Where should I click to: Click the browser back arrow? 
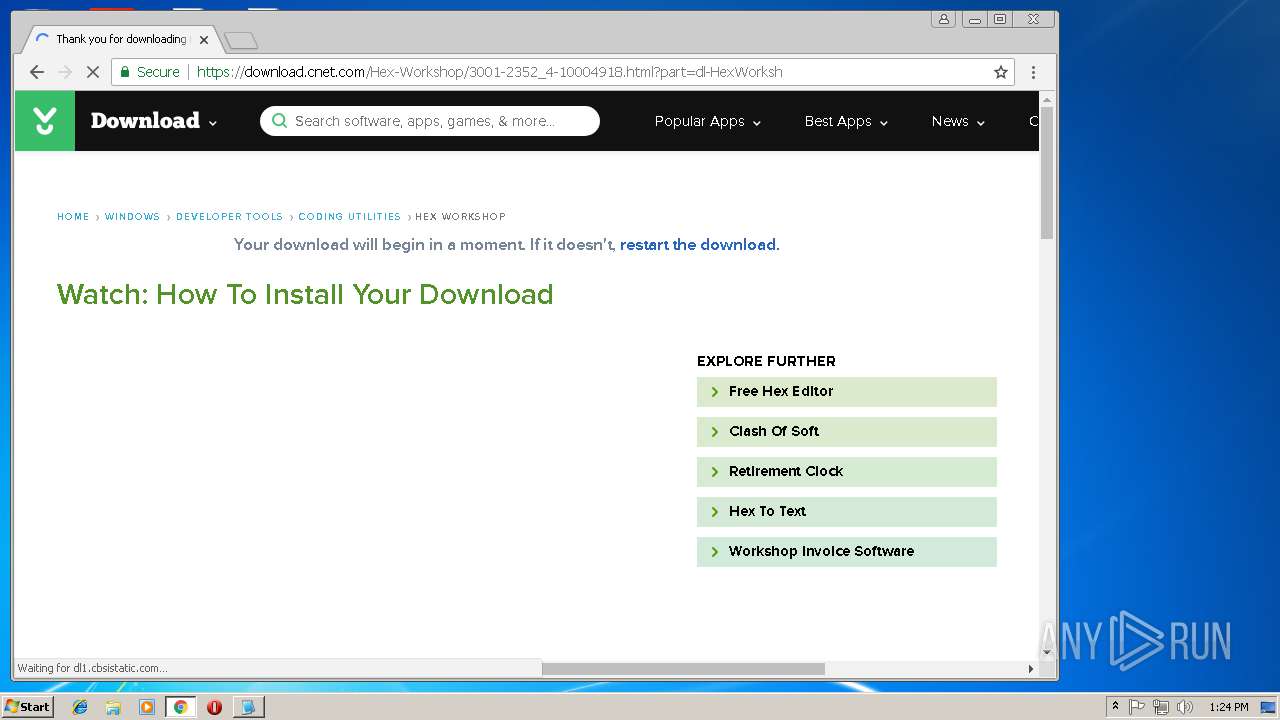click(37, 72)
